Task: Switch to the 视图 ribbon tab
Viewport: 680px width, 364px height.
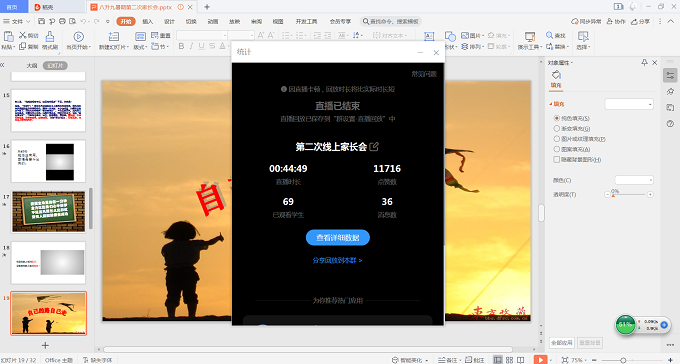Action: (x=278, y=21)
